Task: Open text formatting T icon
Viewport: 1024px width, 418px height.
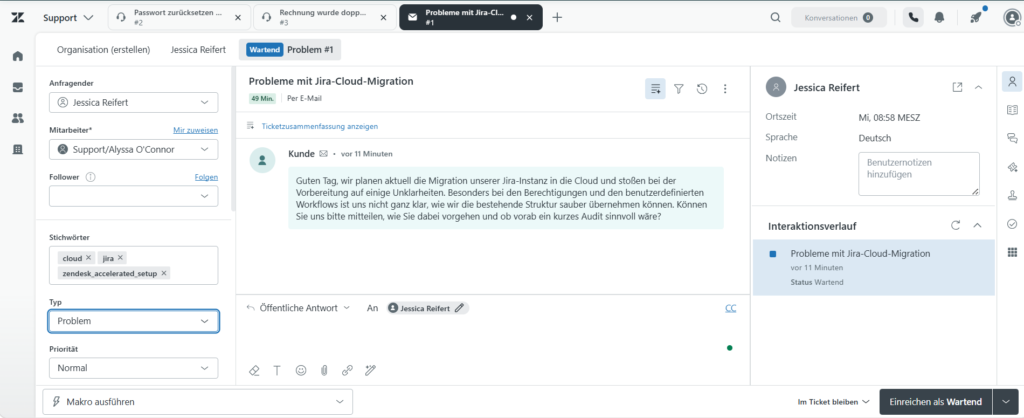Action: (277, 370)
